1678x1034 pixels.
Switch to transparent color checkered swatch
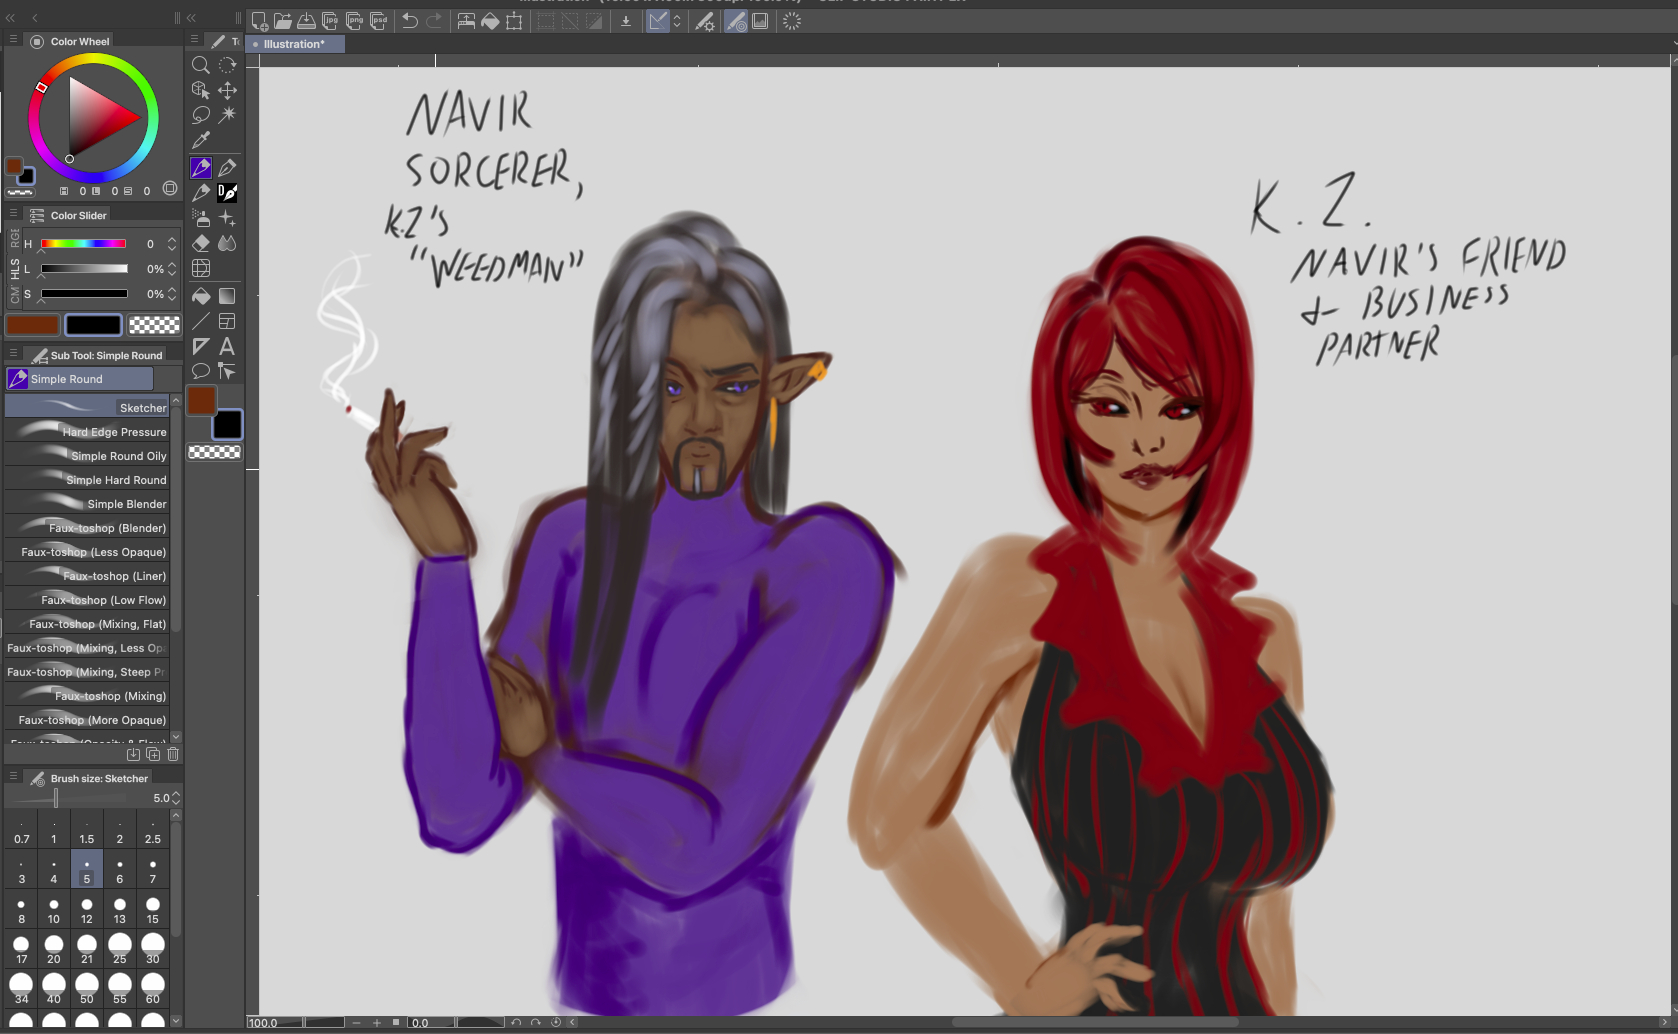click(x=155, y=324)
